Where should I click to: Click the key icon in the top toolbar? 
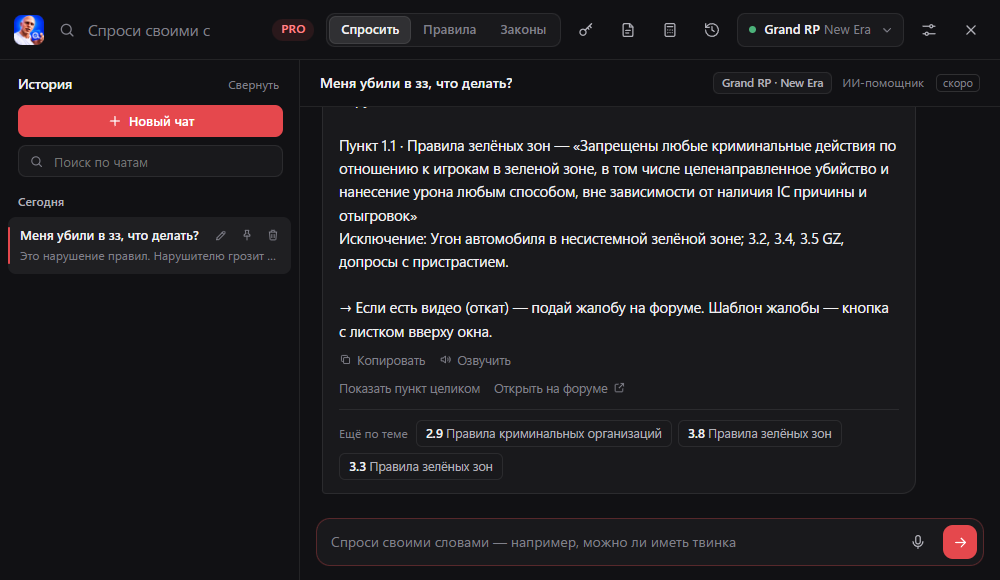[585, 30]
